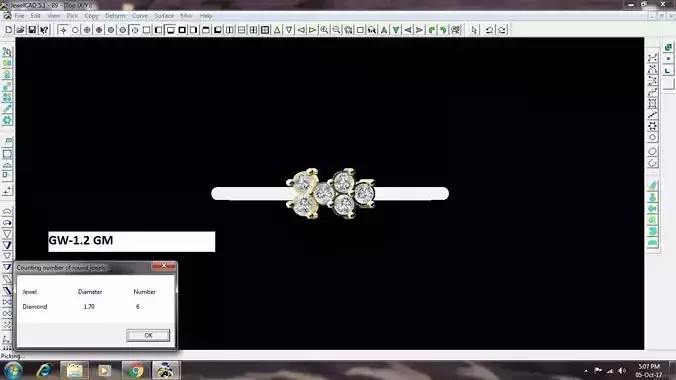The height and width of the screenshot is (380, 676).
Task: Open the Copy menu
Action: (91, 16)
